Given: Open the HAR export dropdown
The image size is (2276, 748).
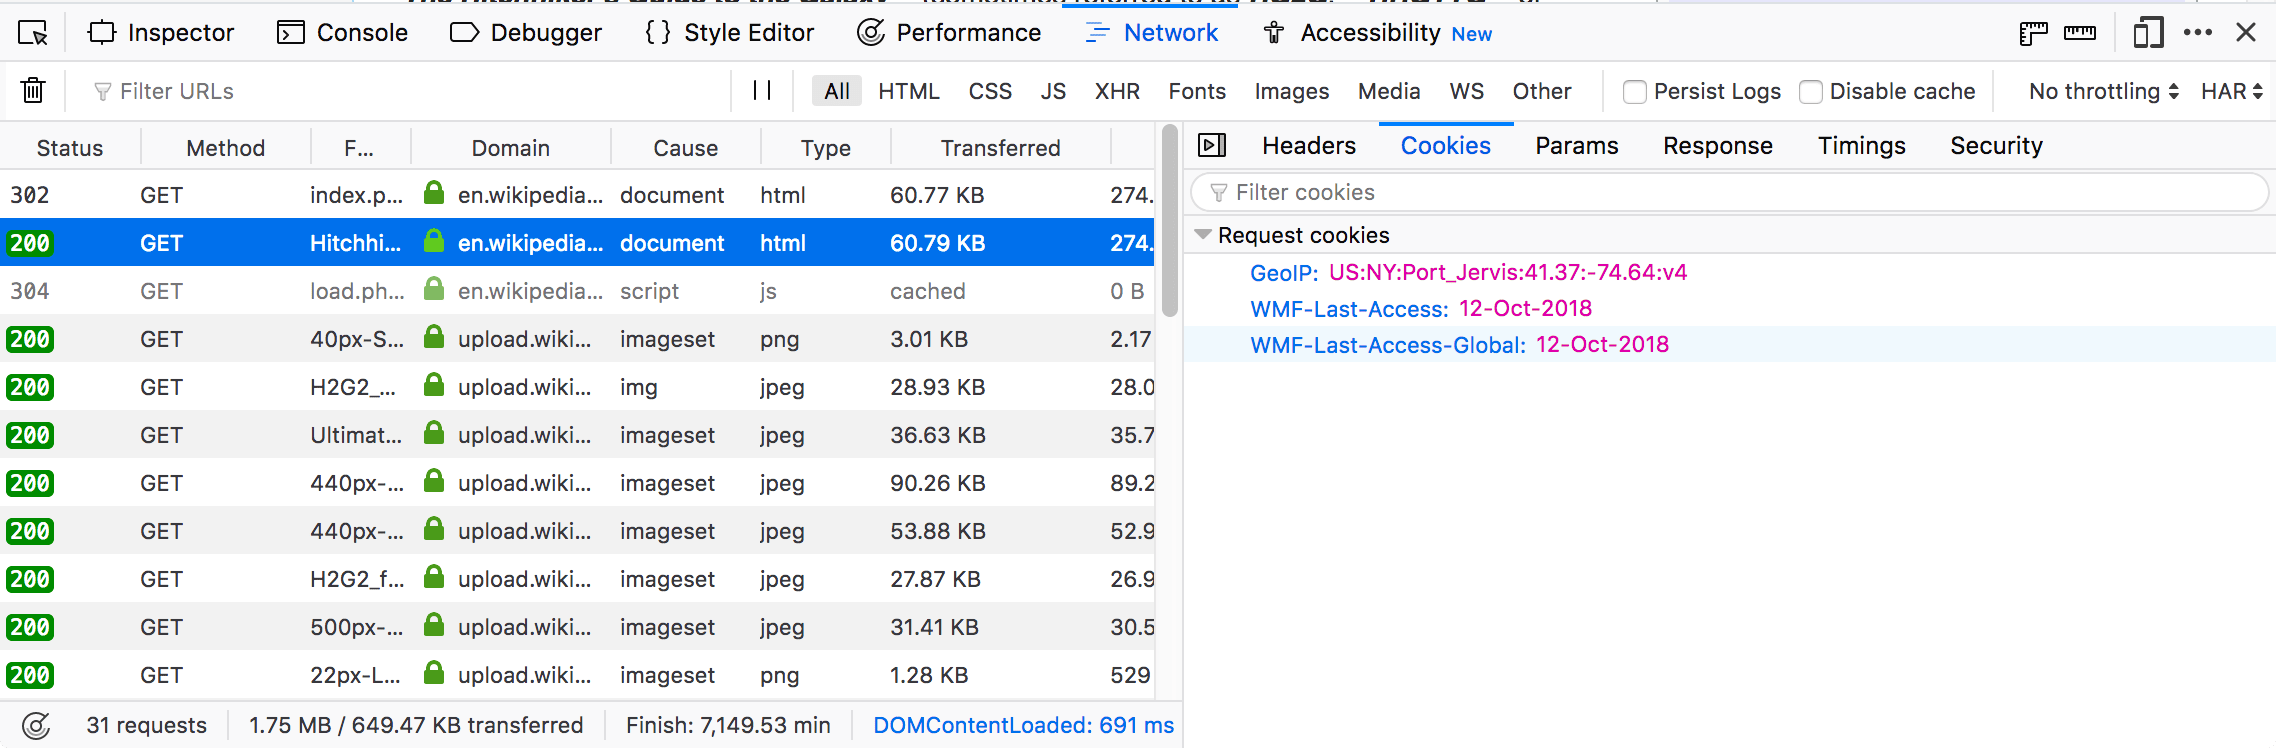Looking at the screenshot, I should click(x=2231, y=91).
